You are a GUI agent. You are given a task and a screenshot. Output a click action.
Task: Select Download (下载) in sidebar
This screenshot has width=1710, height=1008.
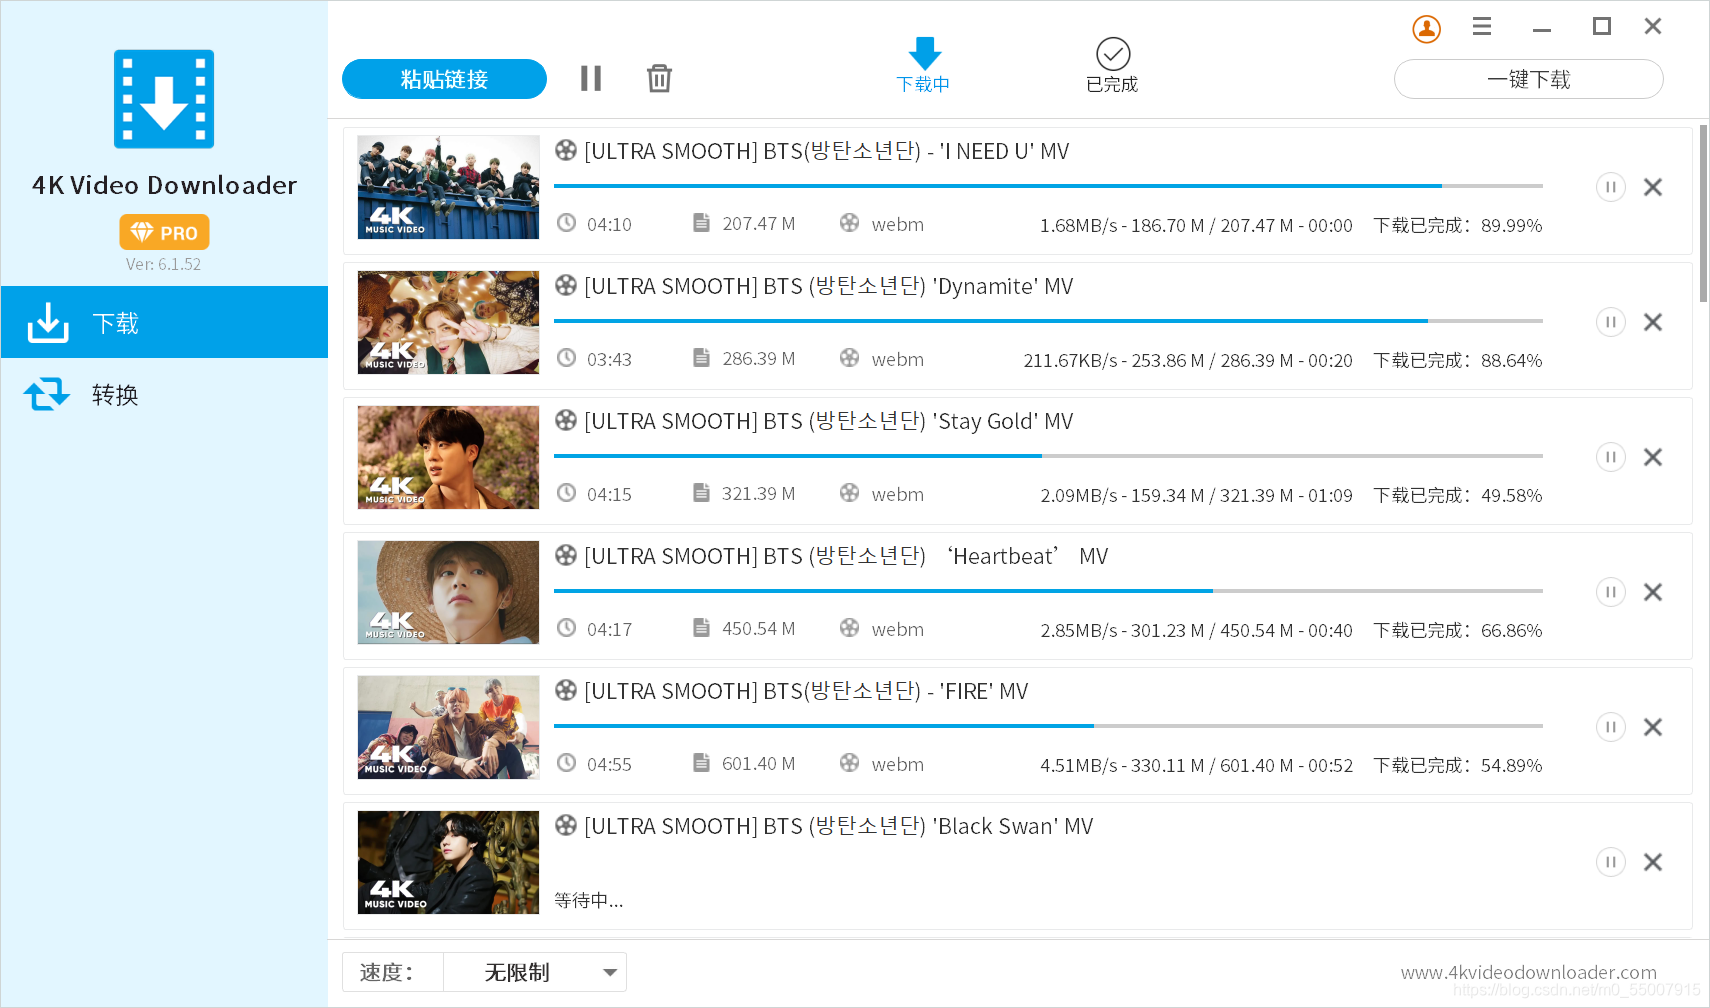point(164,322)
